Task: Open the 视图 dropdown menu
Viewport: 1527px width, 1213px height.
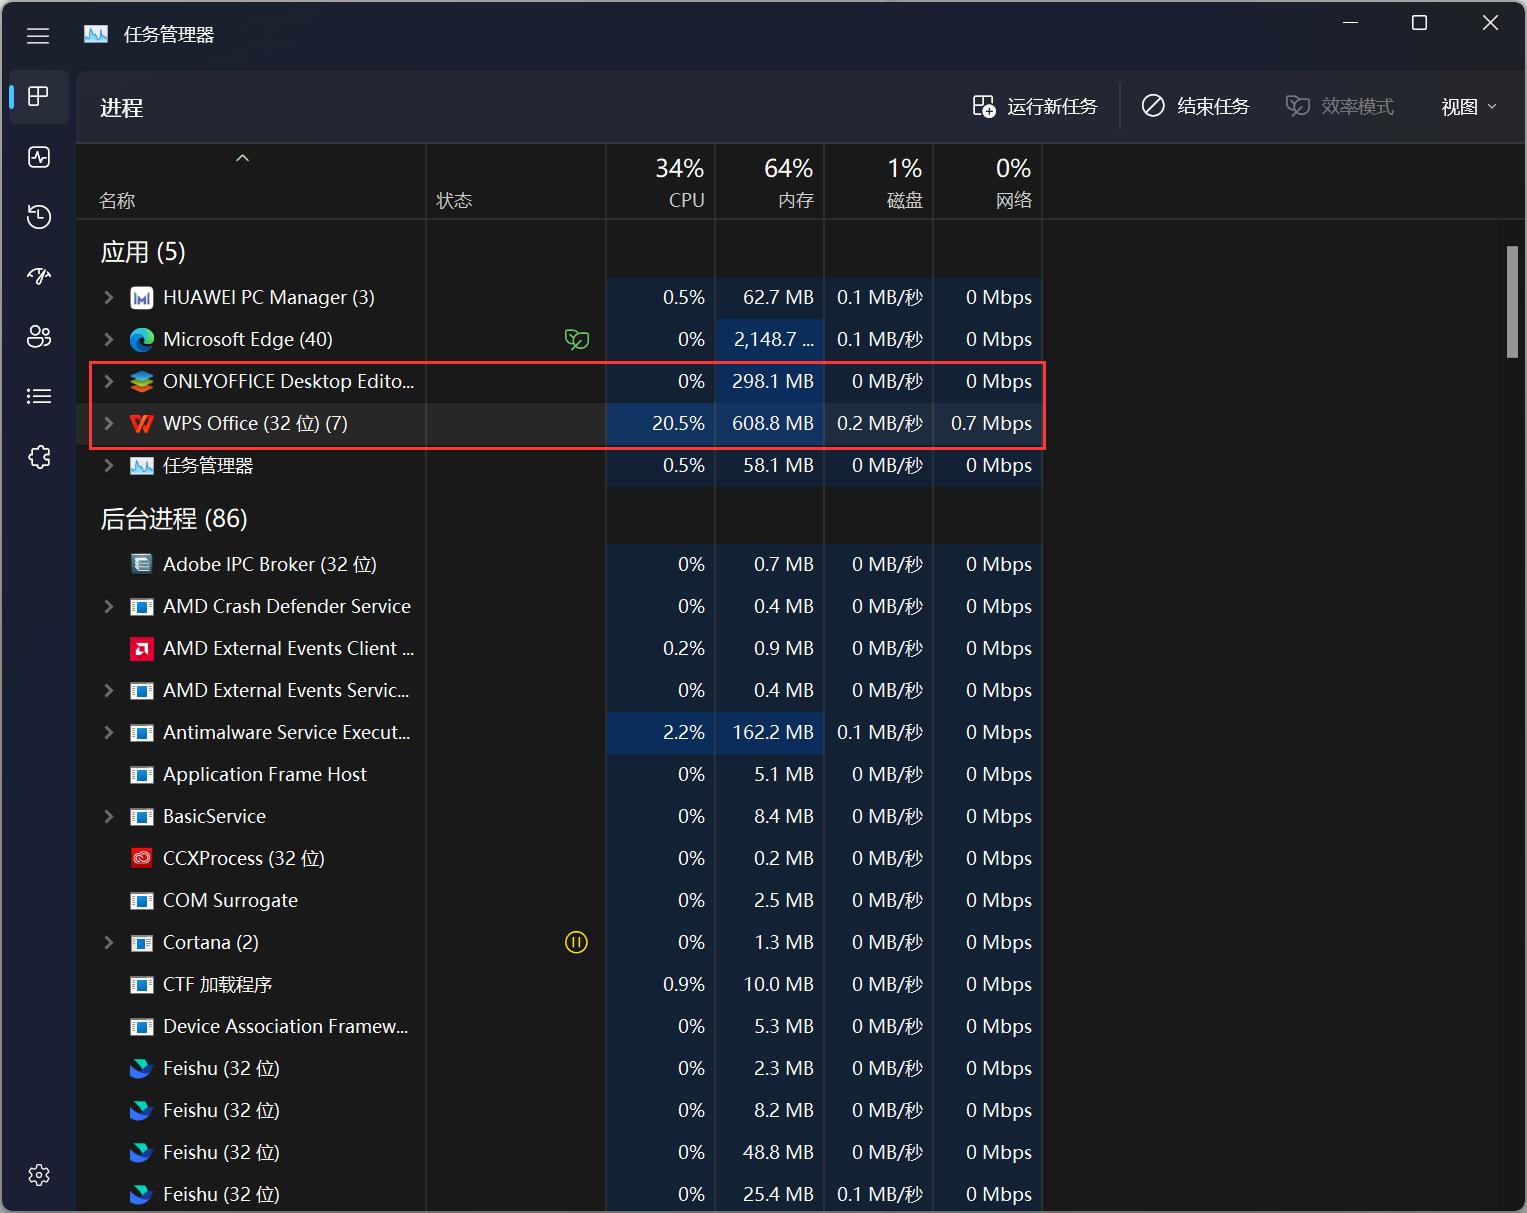Action: coord(1468,107)
